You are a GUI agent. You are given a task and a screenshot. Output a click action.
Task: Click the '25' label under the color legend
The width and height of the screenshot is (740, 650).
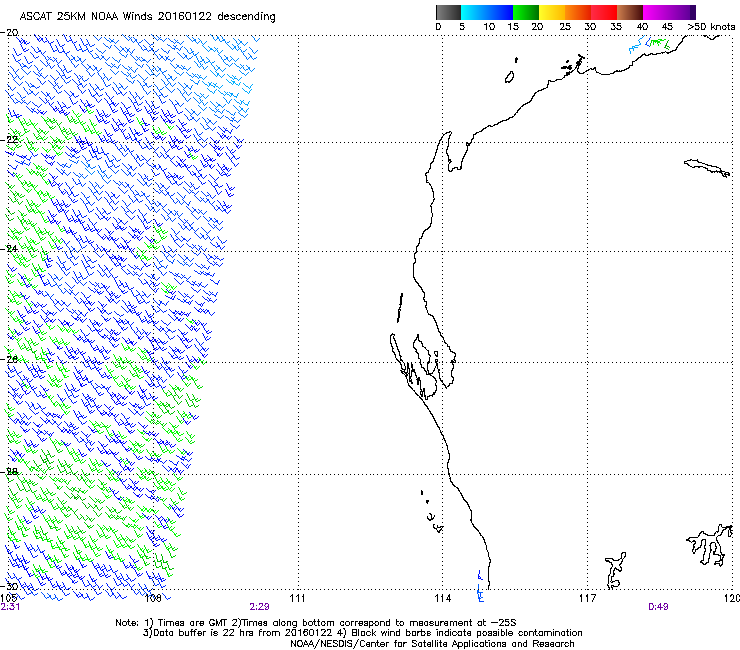[x=565, y=27]
